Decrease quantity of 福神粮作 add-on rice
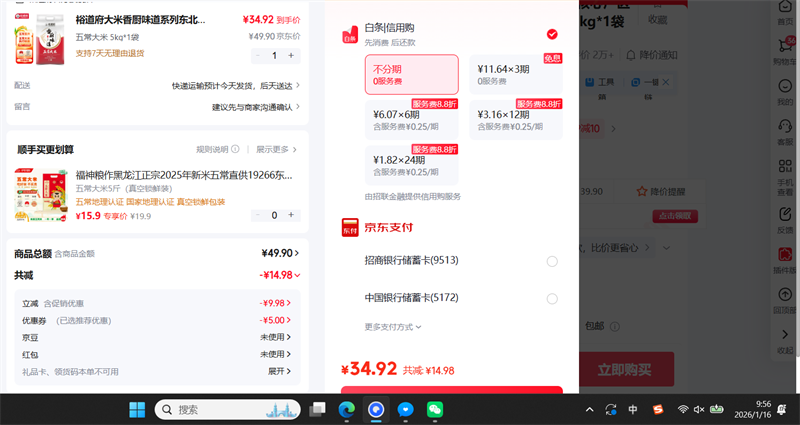Image resolution: width=800 pixels, height=425 pixels. point(258,215)
